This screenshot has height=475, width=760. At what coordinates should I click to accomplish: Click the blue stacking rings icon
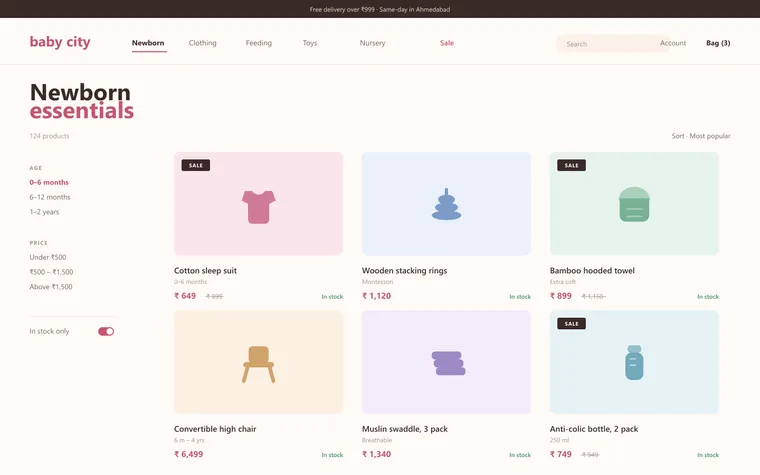click(x=446, y=205)
